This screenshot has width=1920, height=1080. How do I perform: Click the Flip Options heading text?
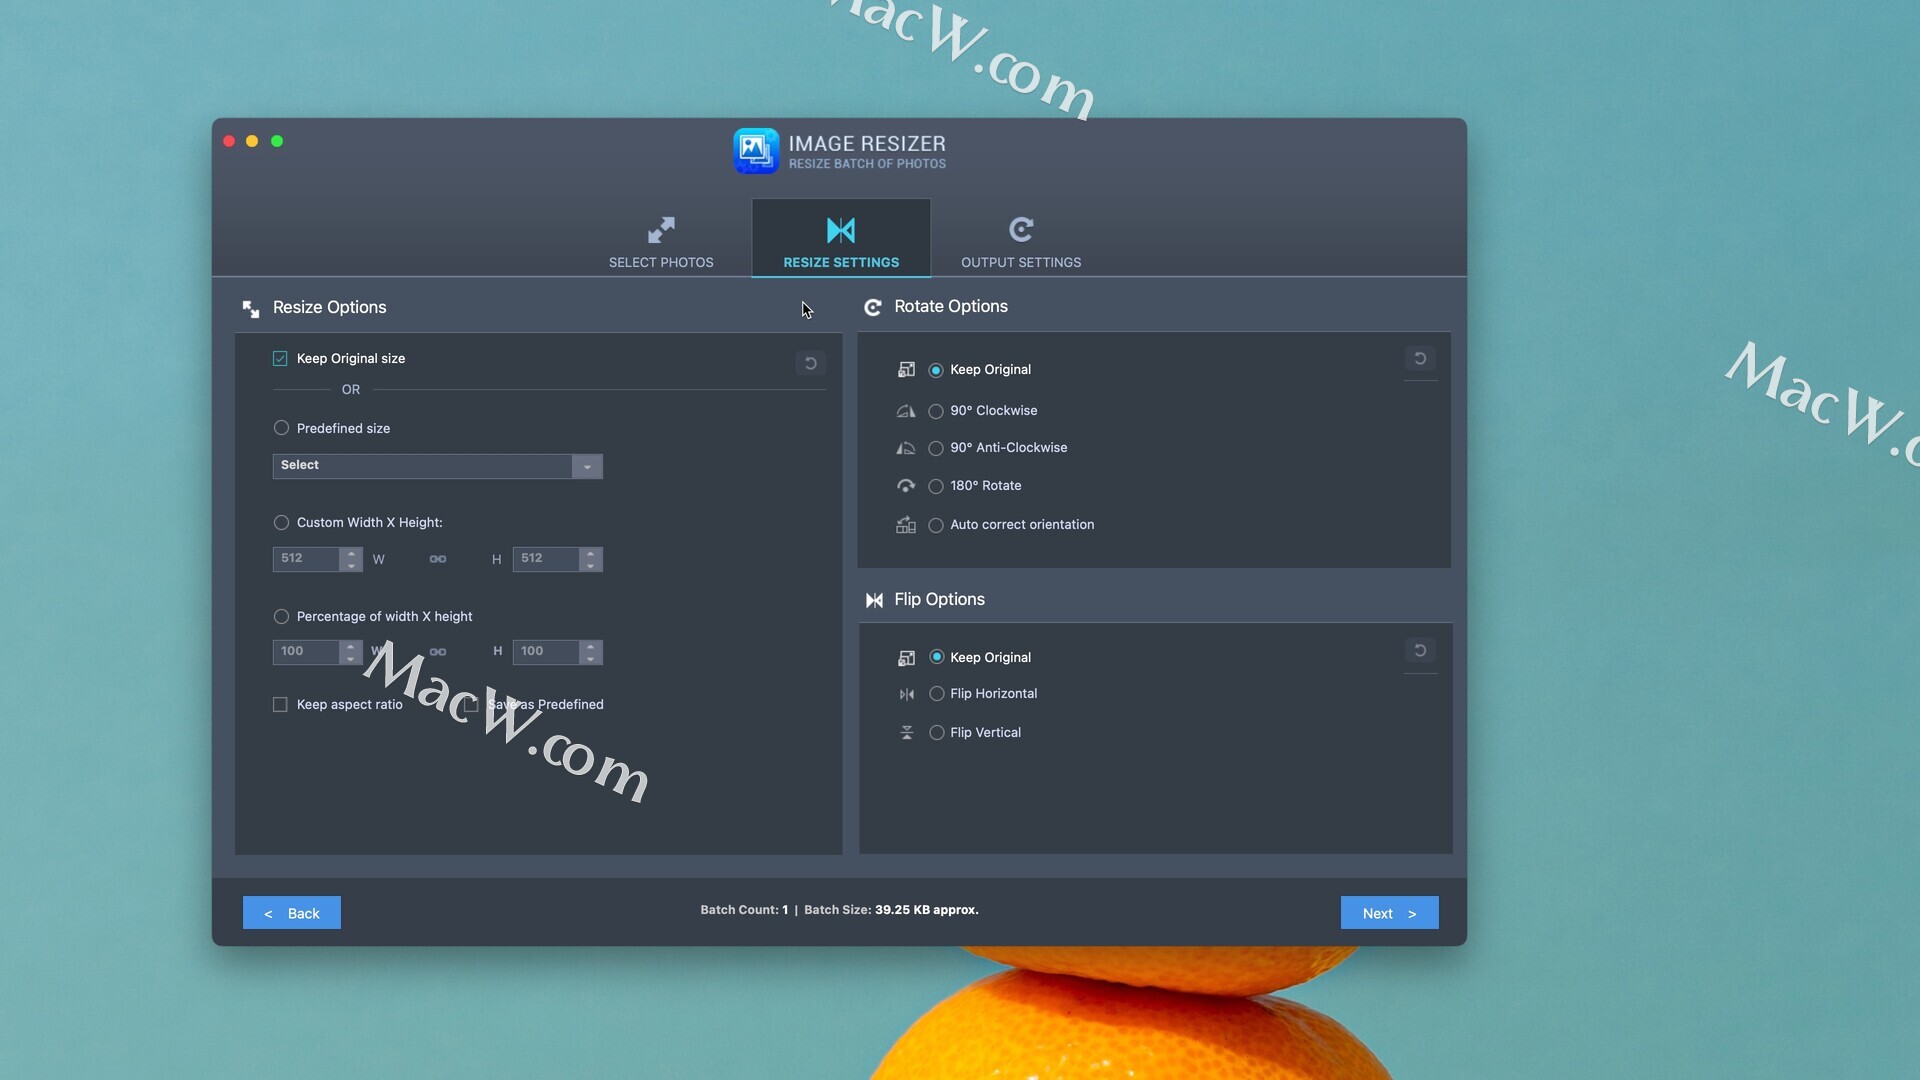[939, 600]
